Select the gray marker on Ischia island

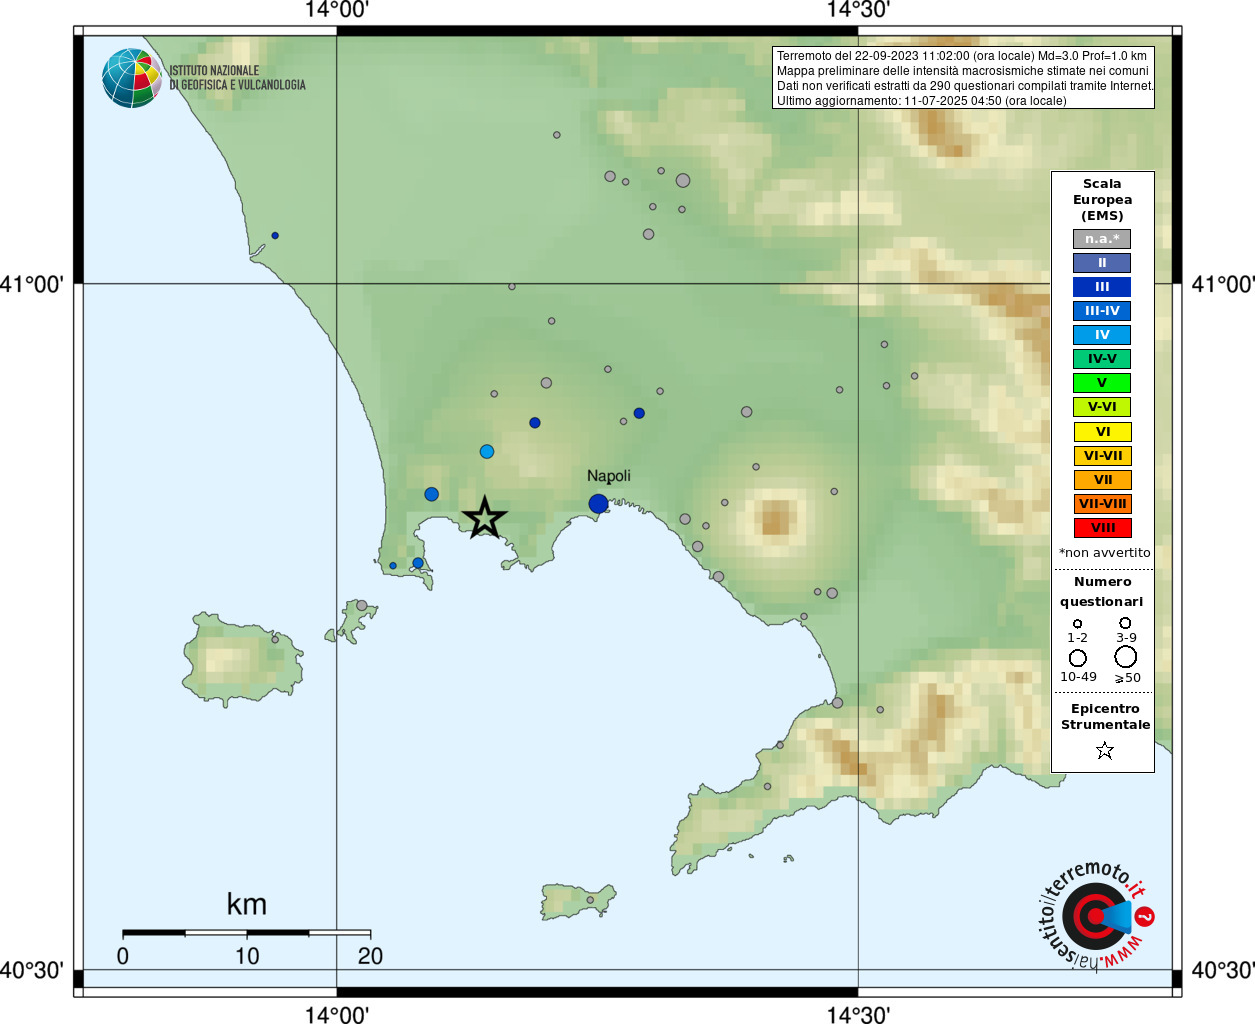275,639
